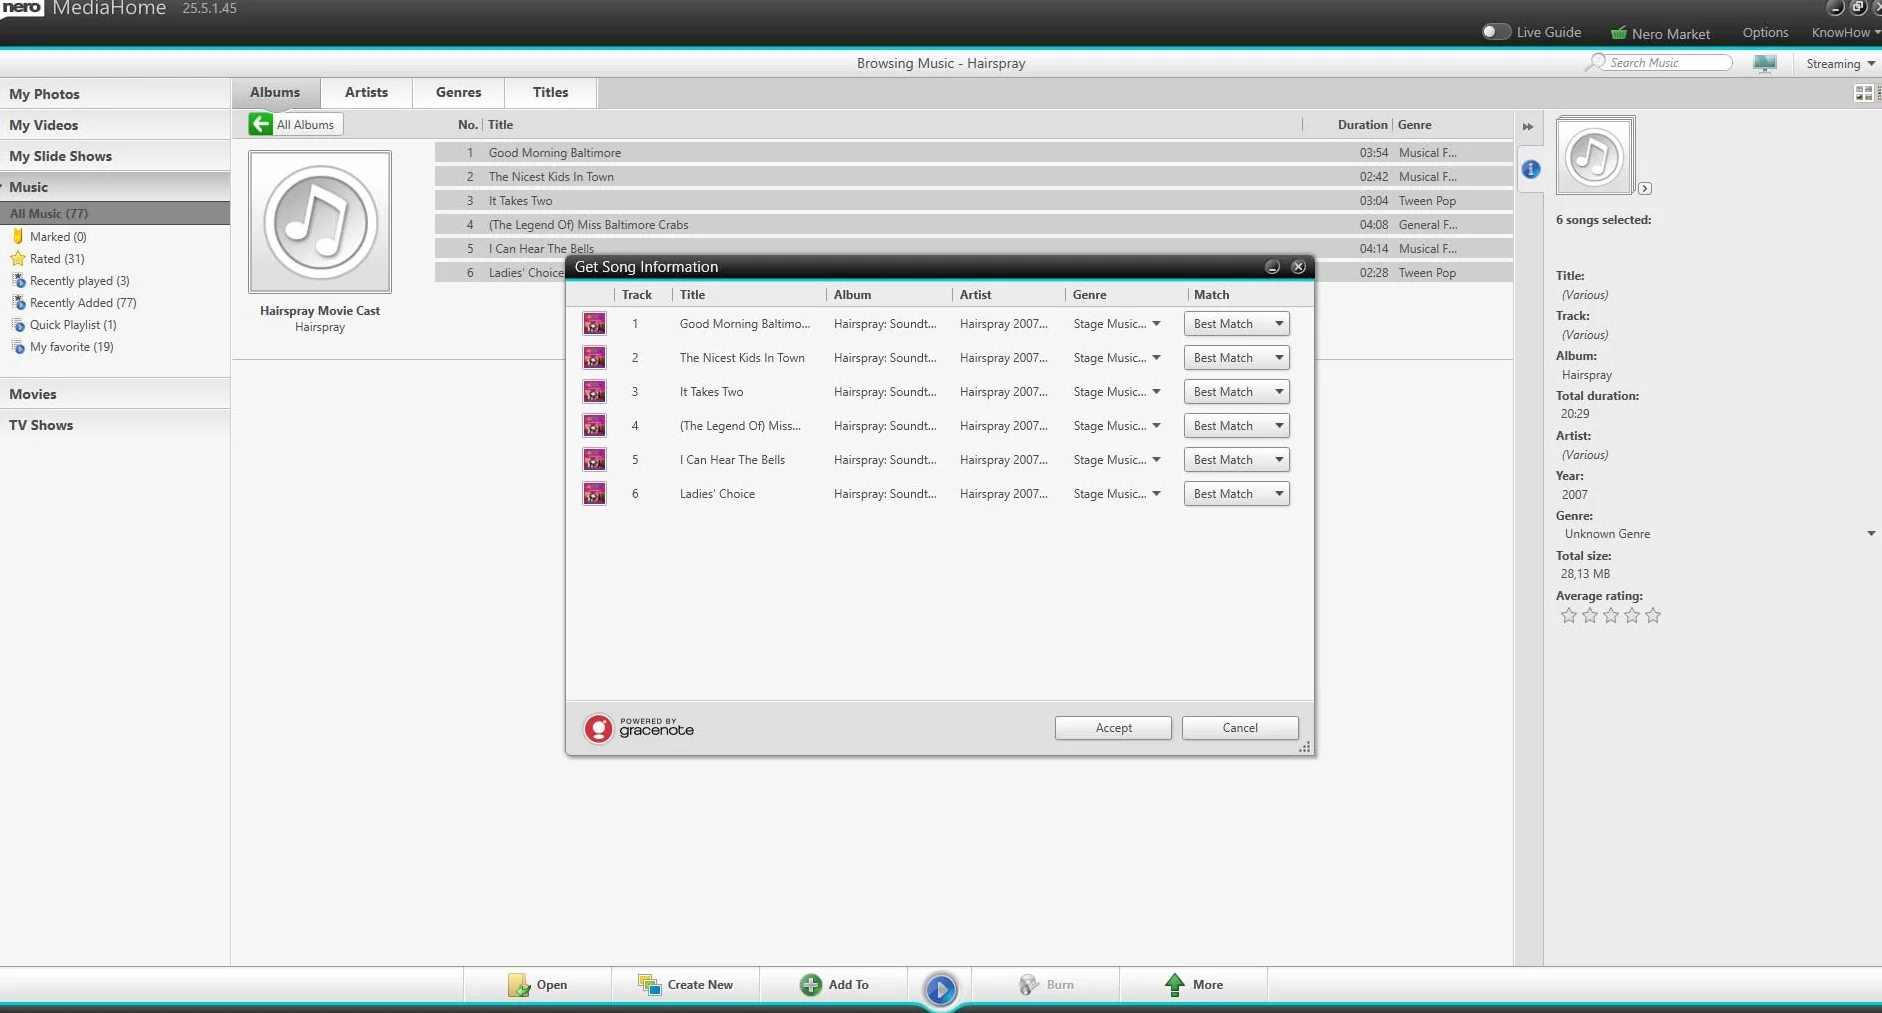The height and width of the screenshot is (1013, 1882).
Task: Switch to the Genres tab
Action: [x=458, y=92]
